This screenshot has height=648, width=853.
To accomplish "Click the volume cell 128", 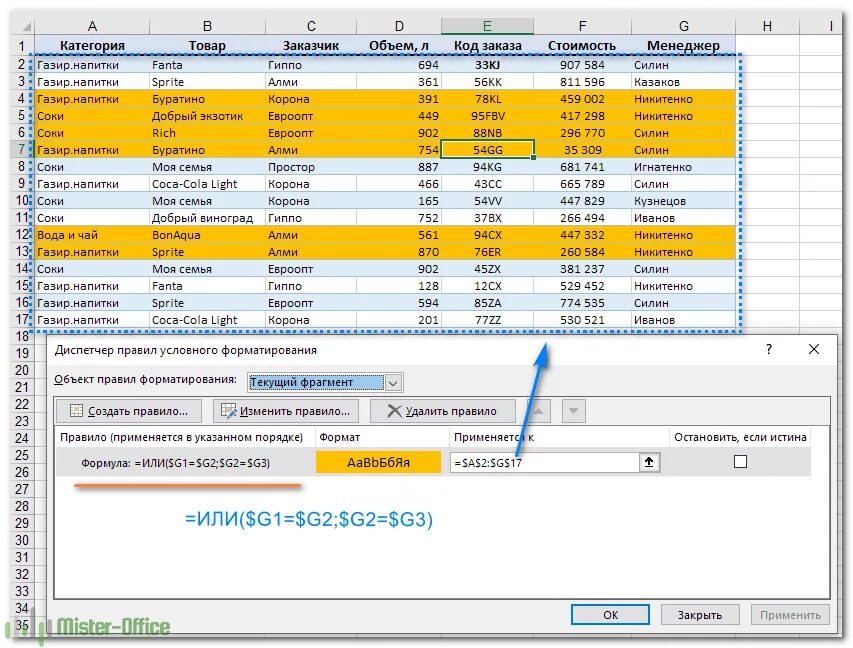I will [399, 286].
